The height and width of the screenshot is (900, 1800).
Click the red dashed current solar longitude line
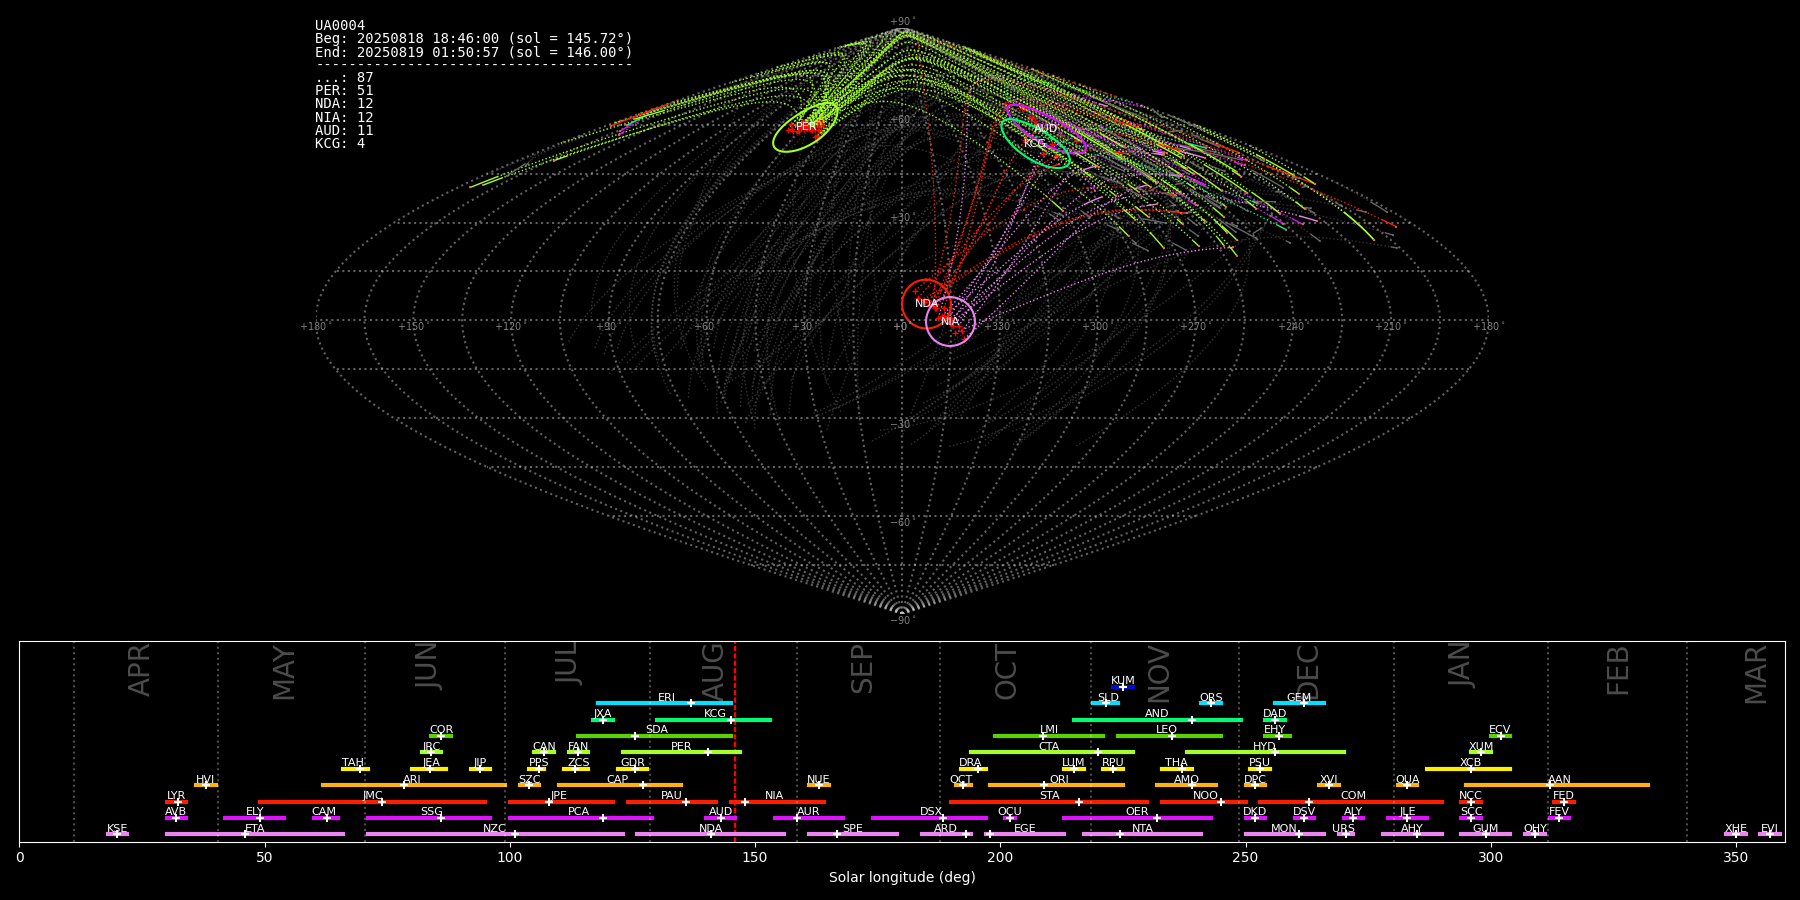[735, 741]
